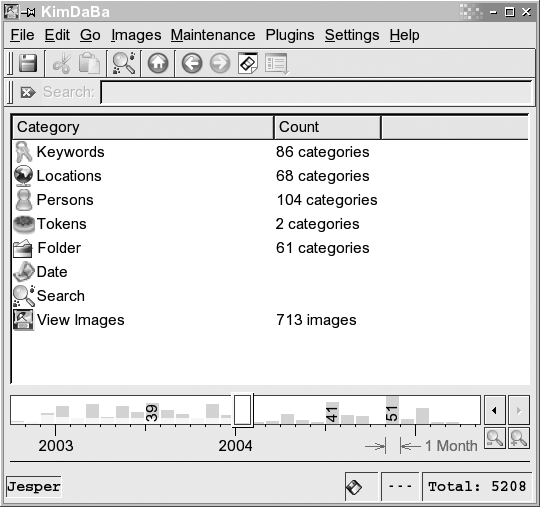Image resolution: width=540 pixels, height=507 pixels.
Task: Select the Folder category row
Action: click(x=270, y=248)
